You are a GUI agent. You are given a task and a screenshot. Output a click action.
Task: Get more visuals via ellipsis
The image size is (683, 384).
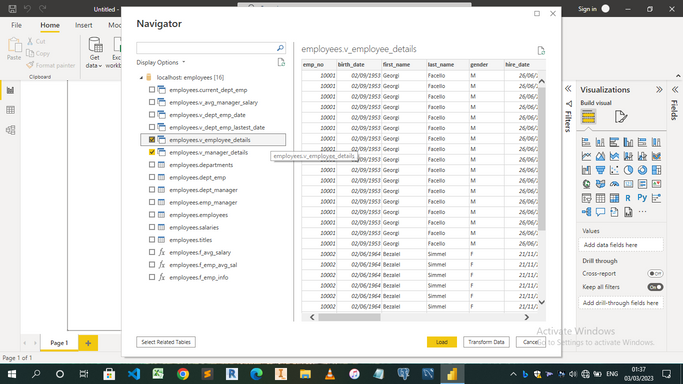[x=642, y=212]
